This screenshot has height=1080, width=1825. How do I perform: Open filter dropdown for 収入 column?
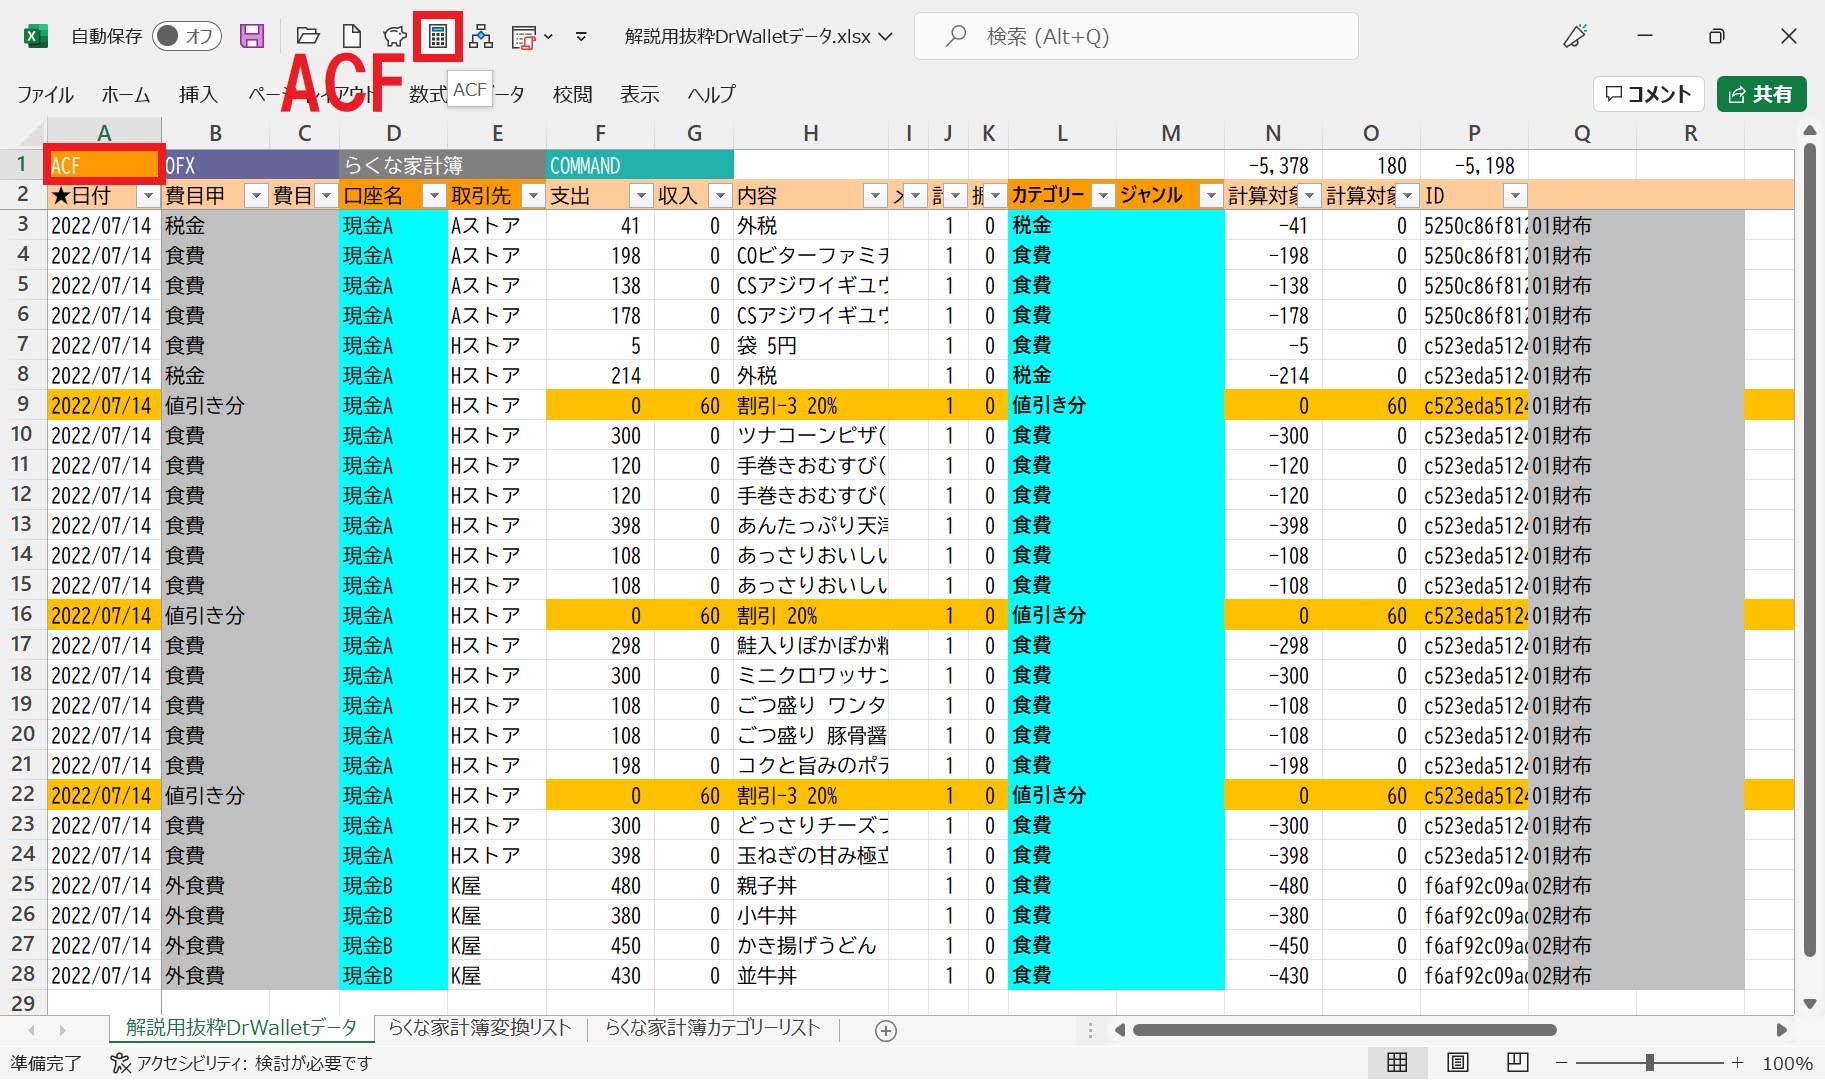coord(720,196)
